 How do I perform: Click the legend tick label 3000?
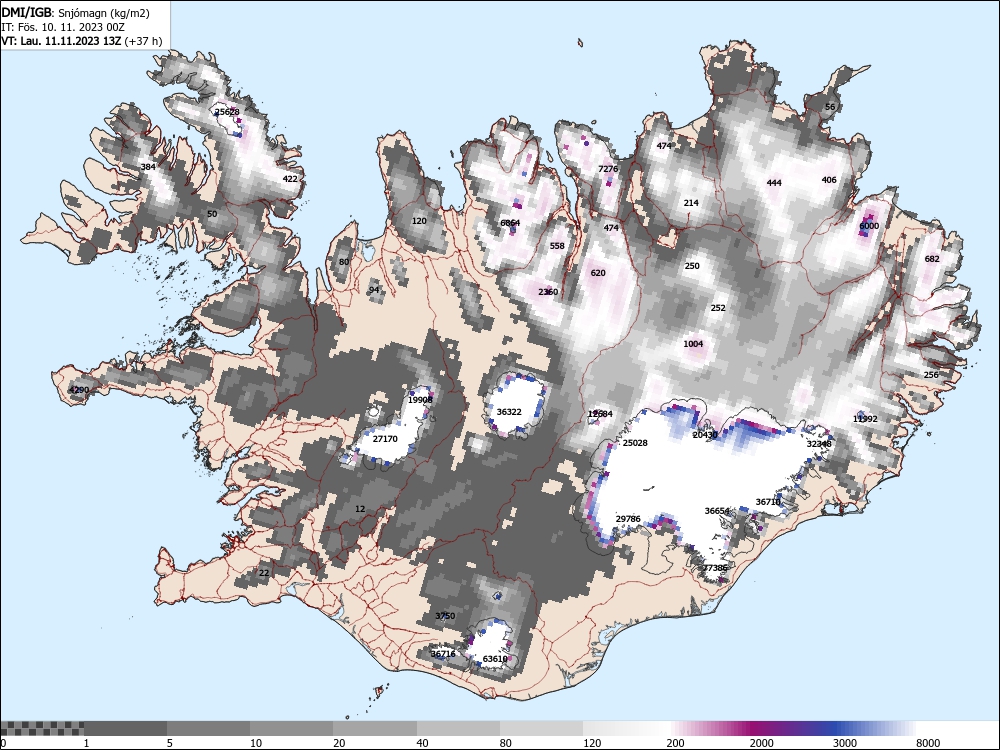[845, 743]
